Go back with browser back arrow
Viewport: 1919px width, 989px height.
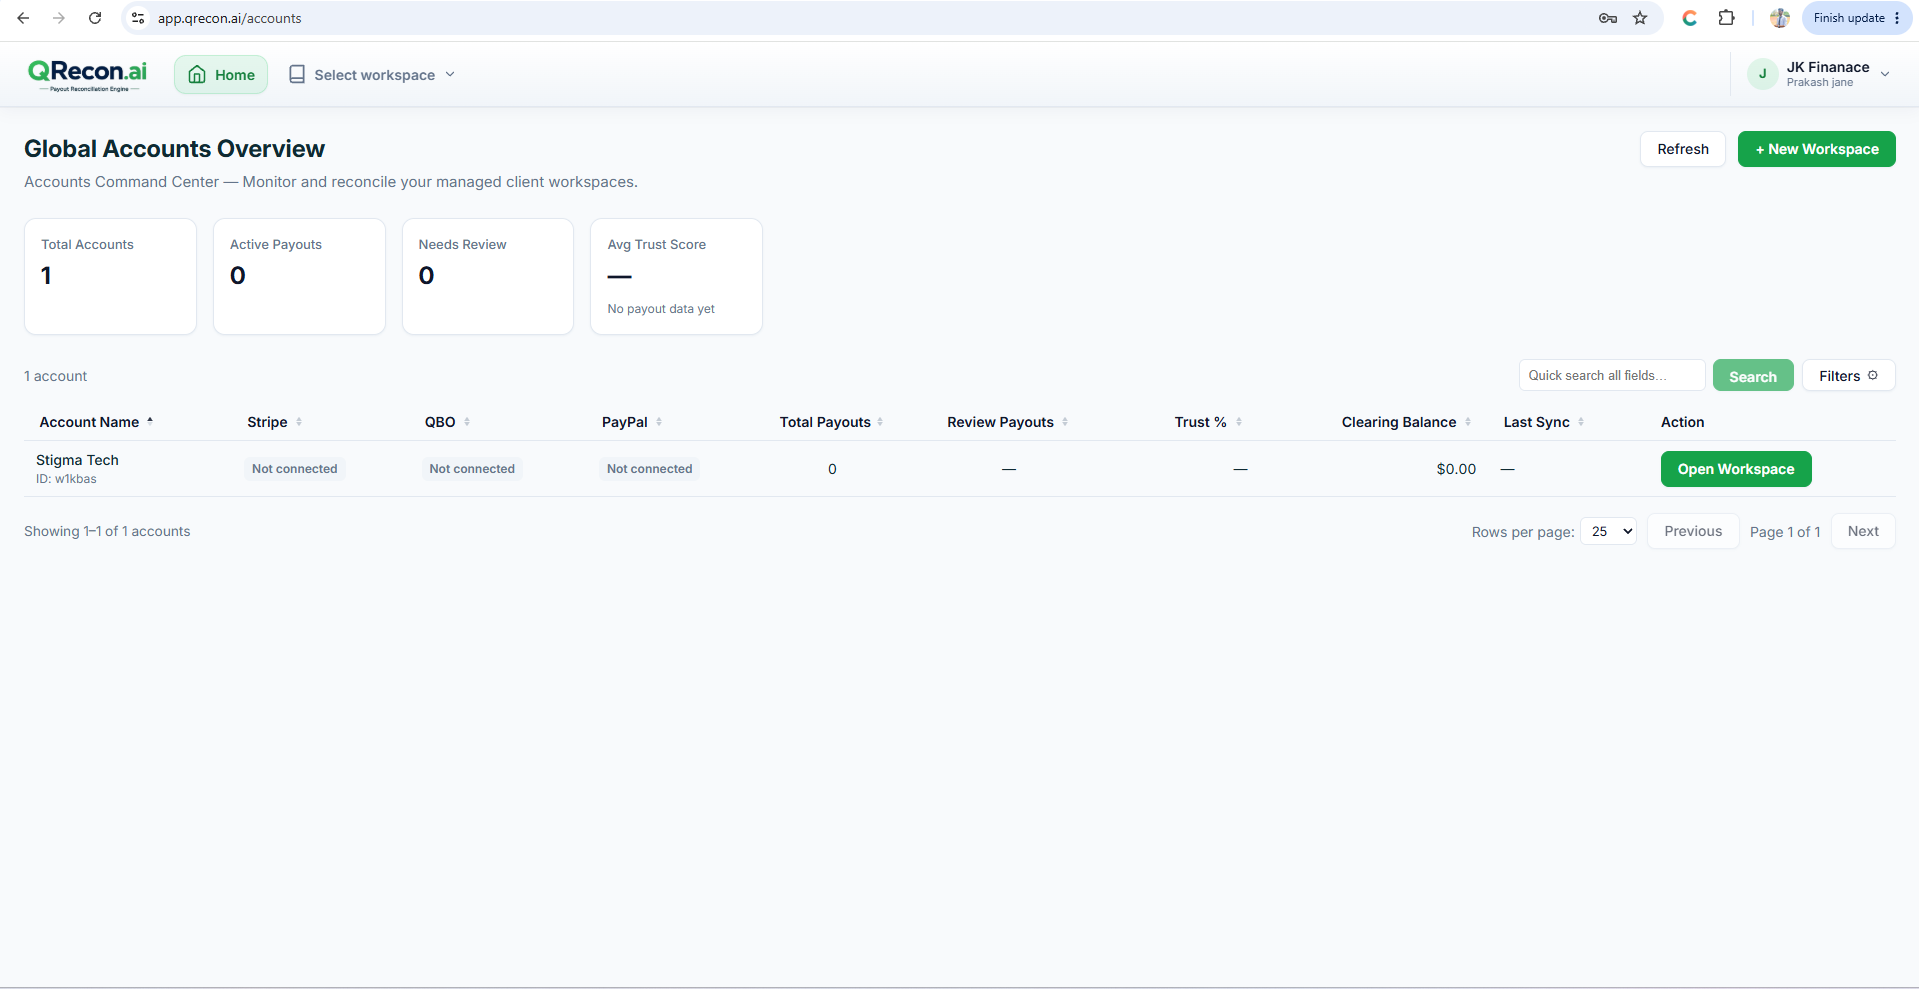click(x=23, y=18)
